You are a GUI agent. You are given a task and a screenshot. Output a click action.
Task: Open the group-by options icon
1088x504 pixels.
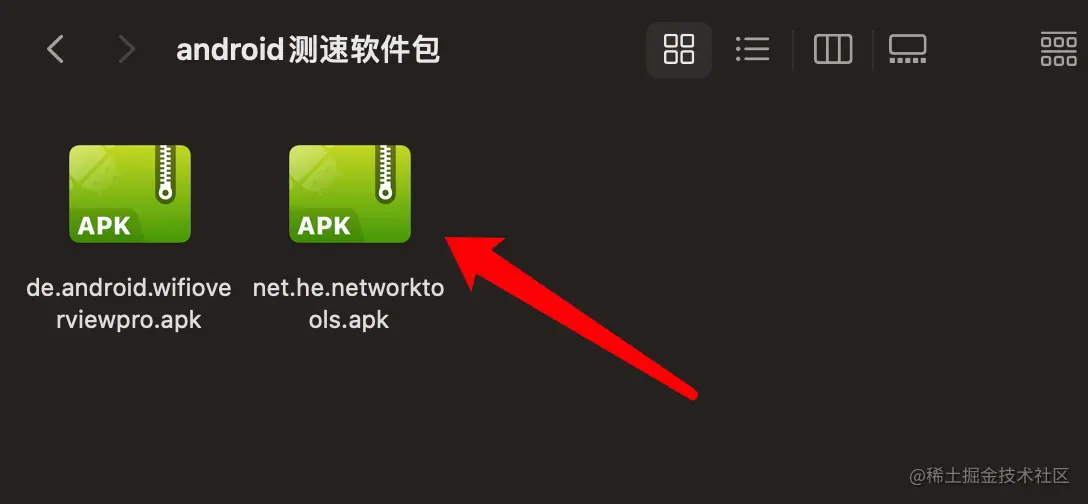1059,49
